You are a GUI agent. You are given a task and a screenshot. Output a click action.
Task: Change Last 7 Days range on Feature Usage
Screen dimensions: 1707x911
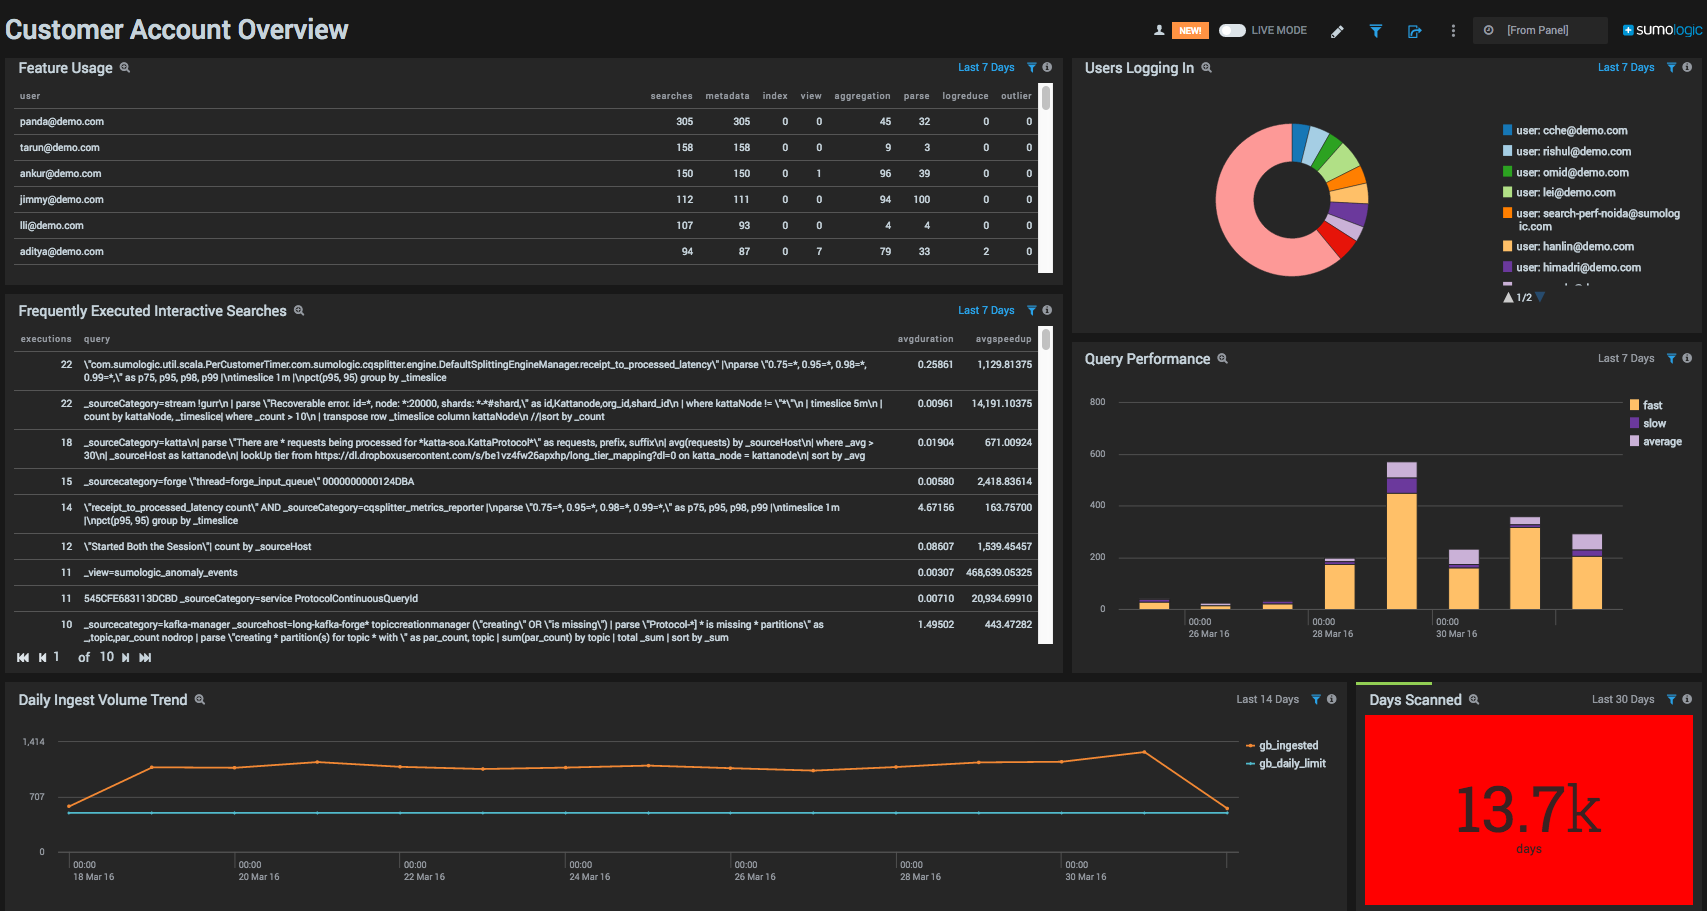(986, 67)
